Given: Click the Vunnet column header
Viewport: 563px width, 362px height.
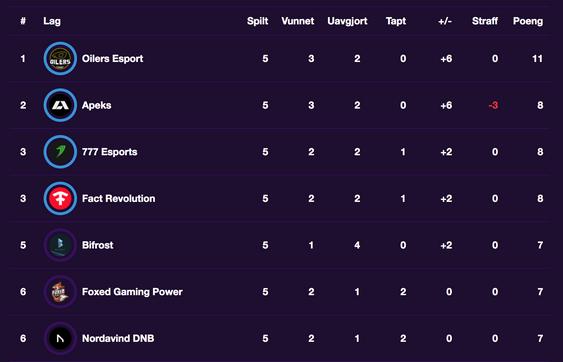Looking at the screenshot, I should click(x=298, y=21).
